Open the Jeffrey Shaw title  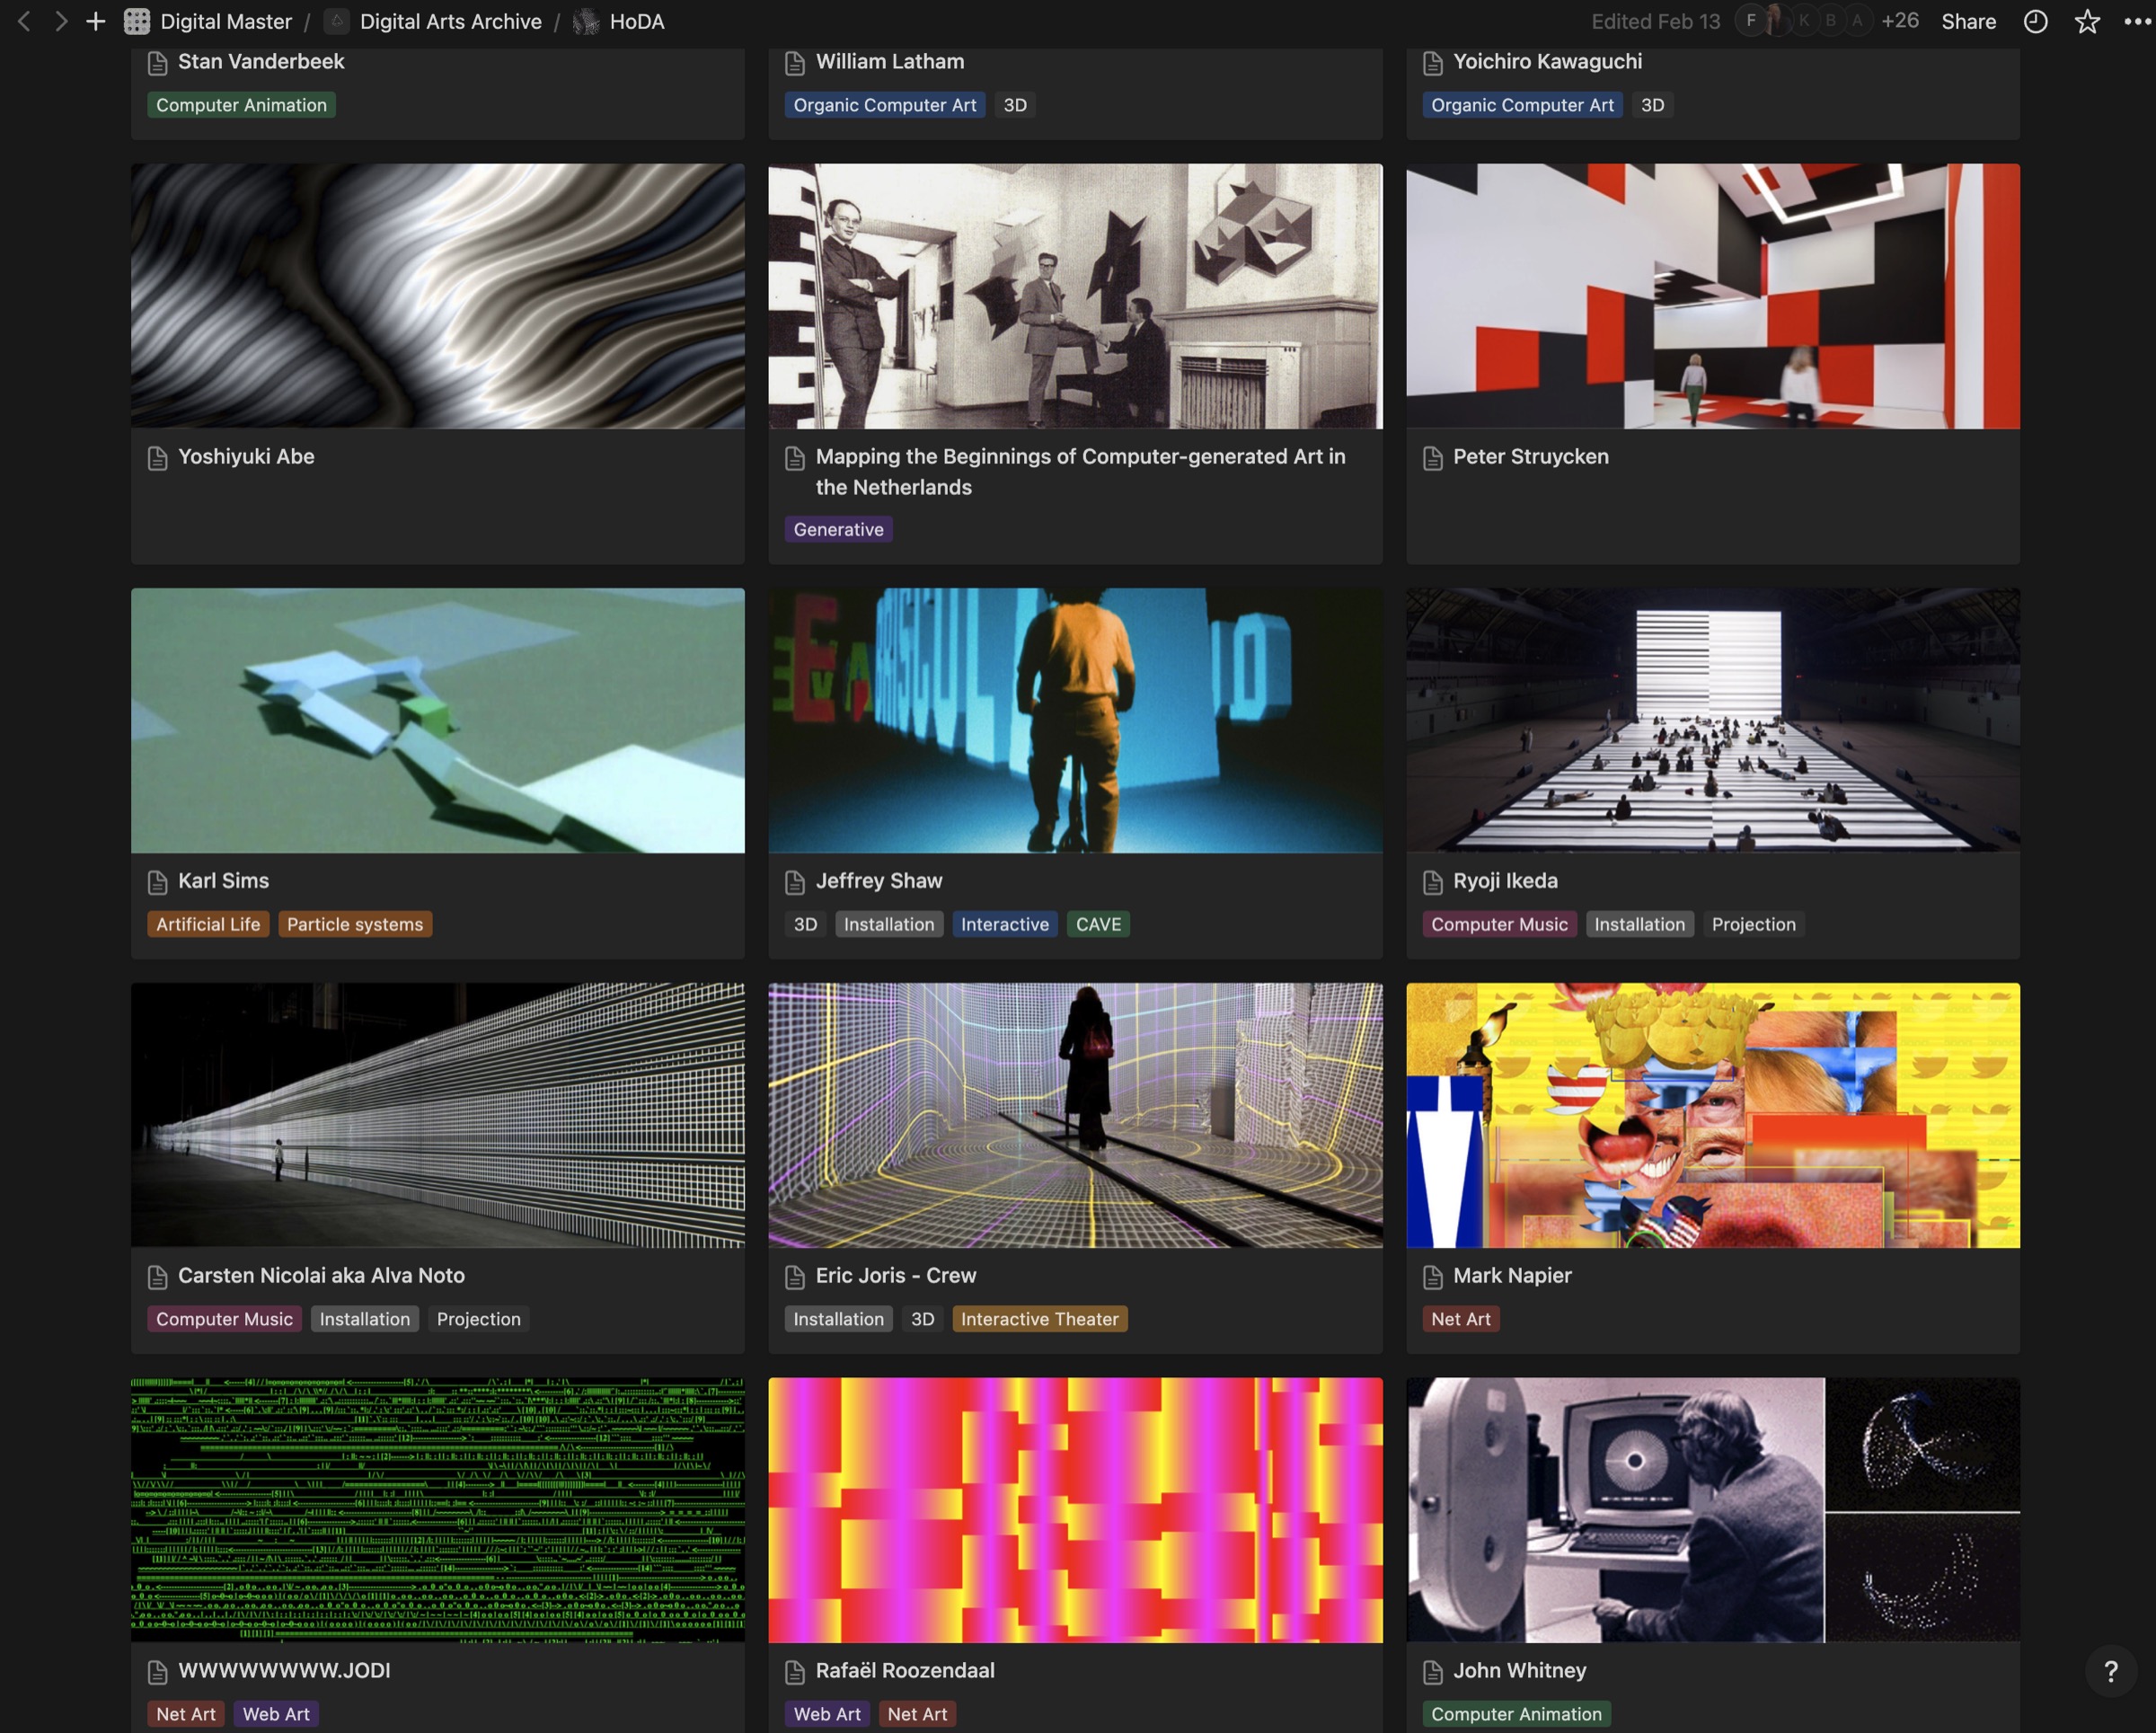(879, 881)
